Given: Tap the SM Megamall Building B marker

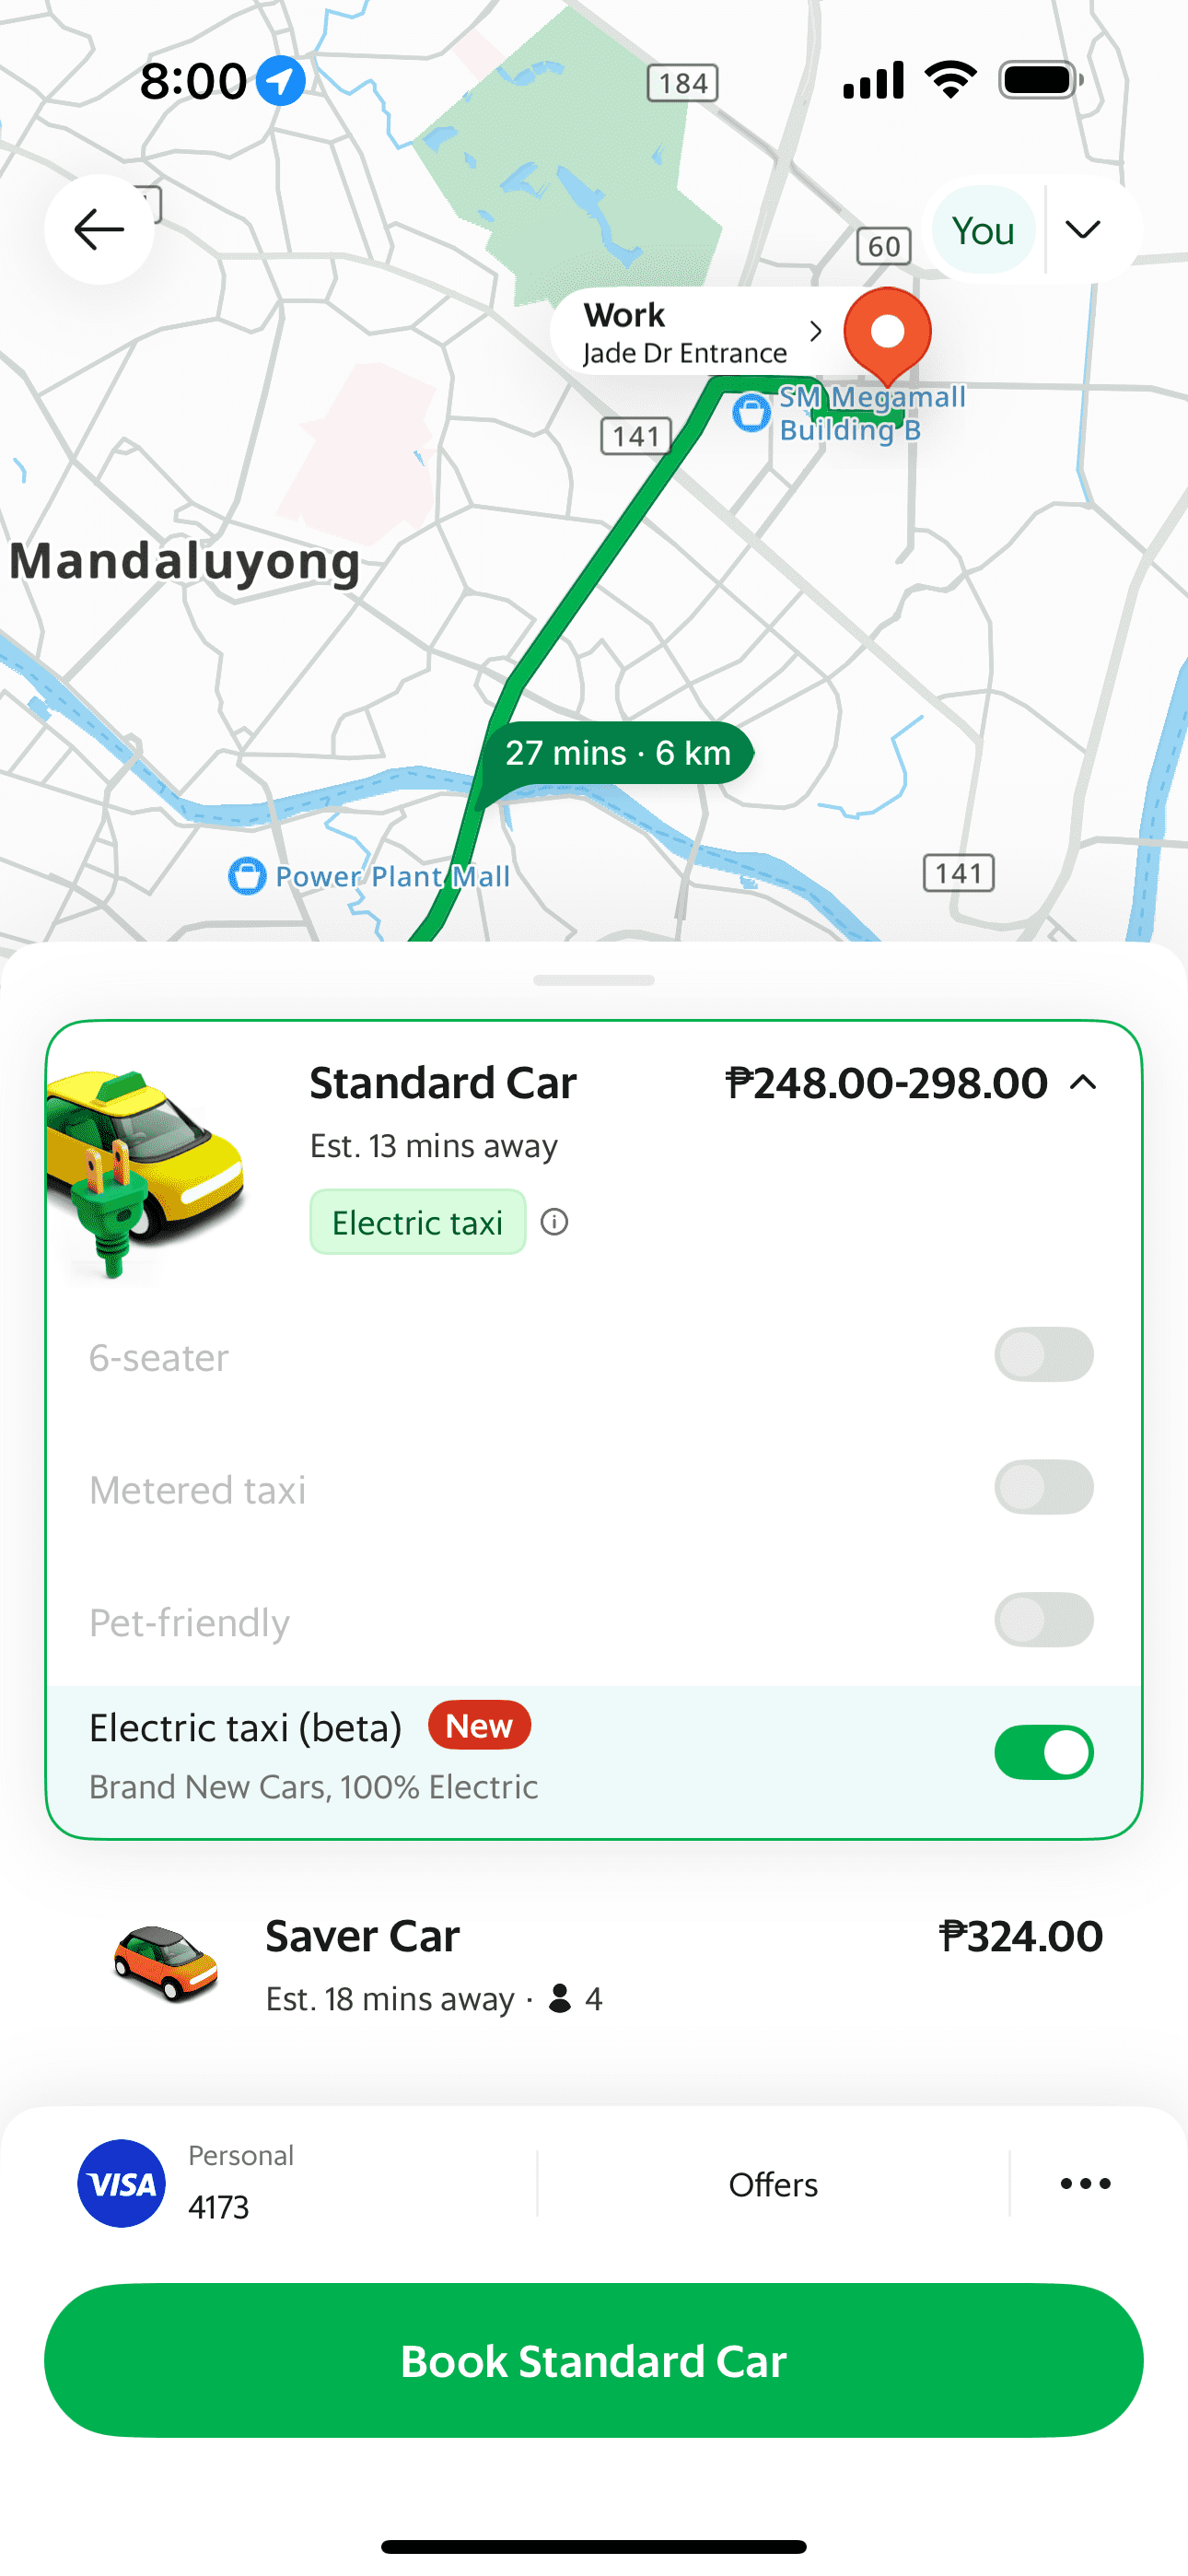Looking at the screenshot, I should [x=751, y=412].
